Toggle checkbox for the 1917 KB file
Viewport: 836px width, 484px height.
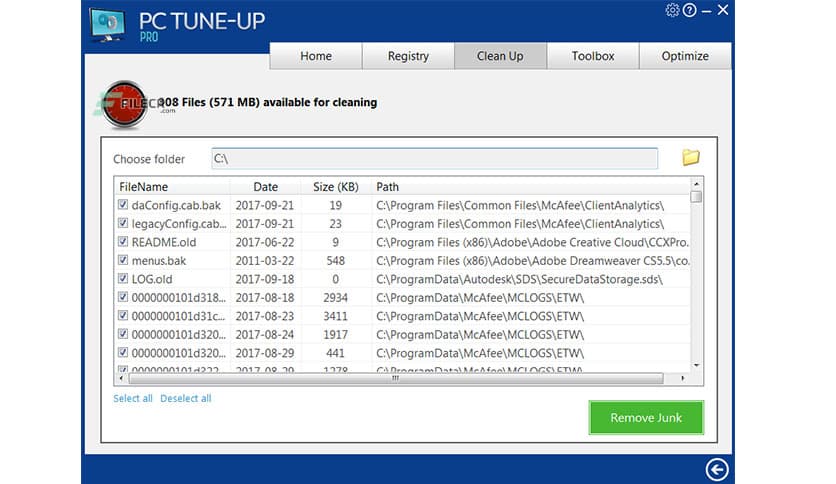point(123,334)
